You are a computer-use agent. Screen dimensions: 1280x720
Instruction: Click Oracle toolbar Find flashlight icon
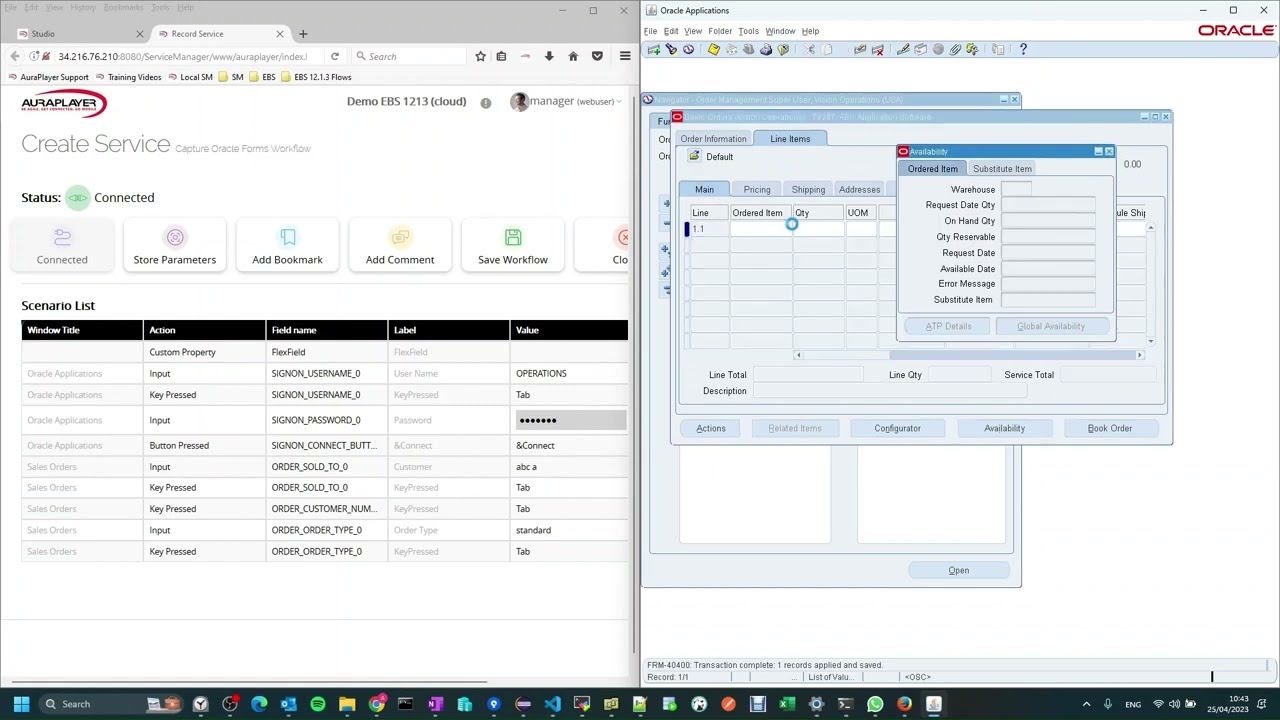671,49
